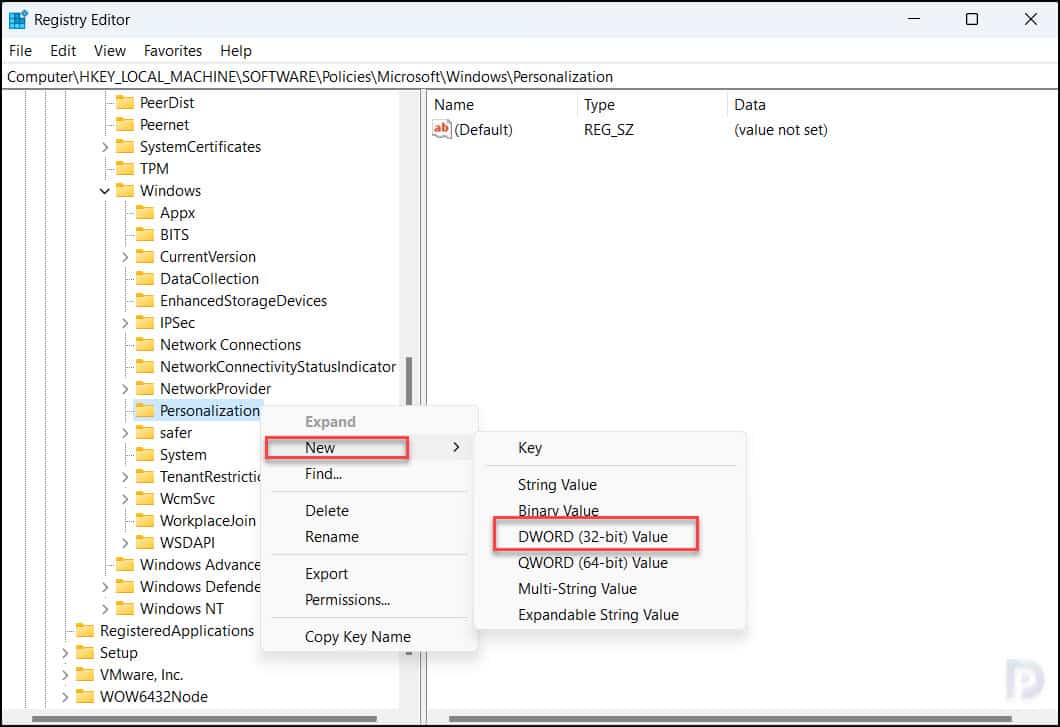
Task: Click the values pane horizontal scrollbar
Action: click(x=730, y=718)
